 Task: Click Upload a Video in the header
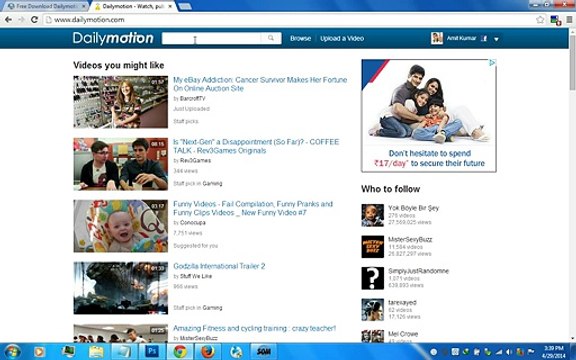342,38
